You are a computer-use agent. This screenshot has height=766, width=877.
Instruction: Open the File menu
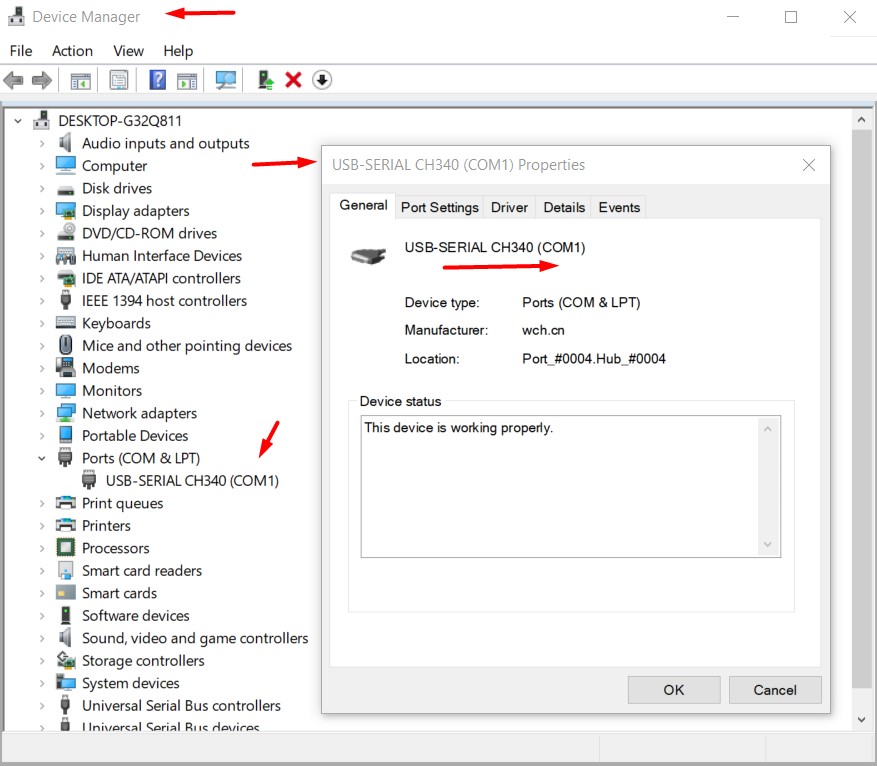click(21, 51)
